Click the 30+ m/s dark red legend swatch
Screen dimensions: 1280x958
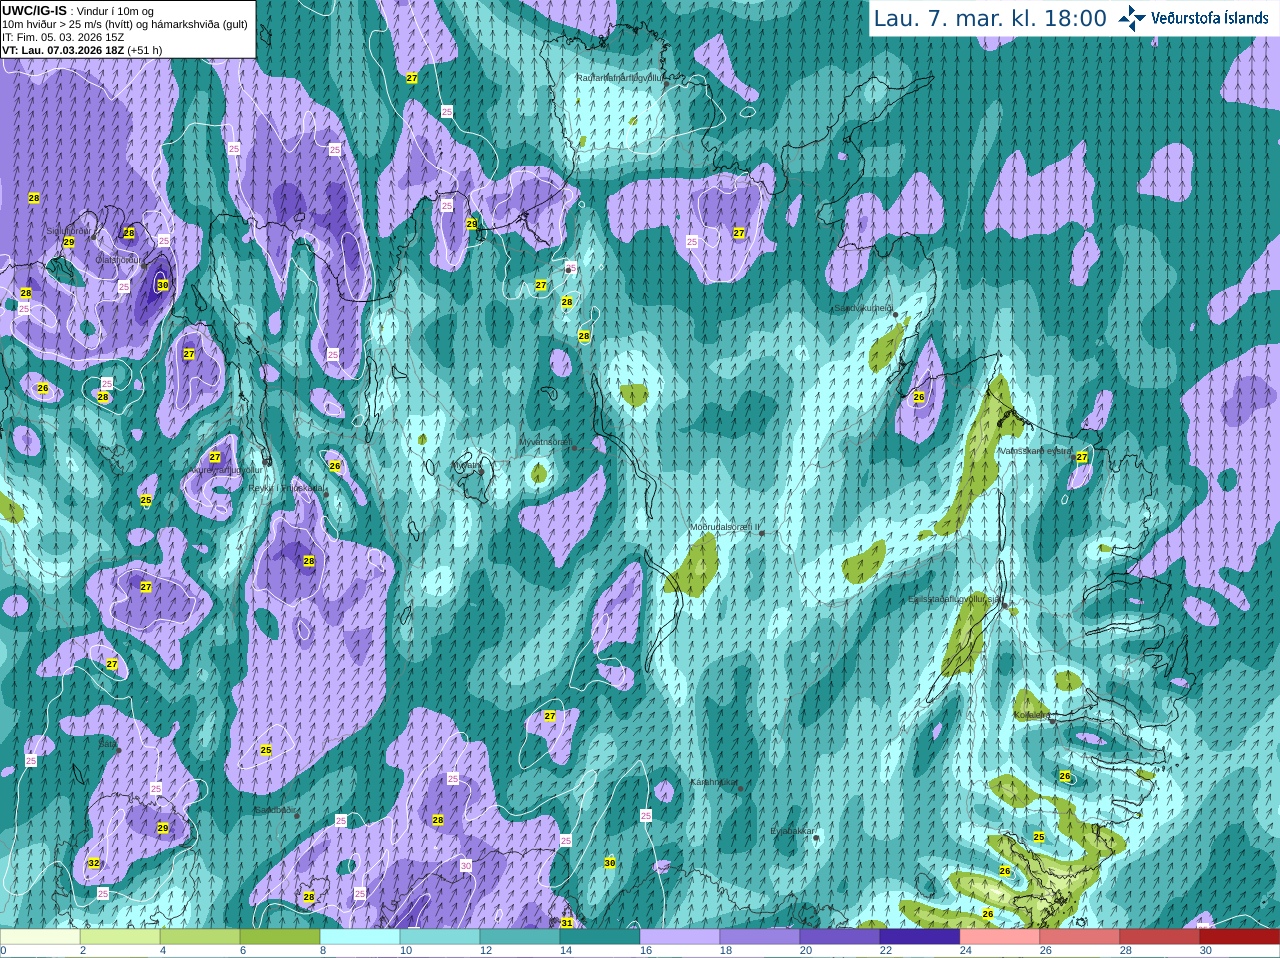click(x=1240, y=937)
